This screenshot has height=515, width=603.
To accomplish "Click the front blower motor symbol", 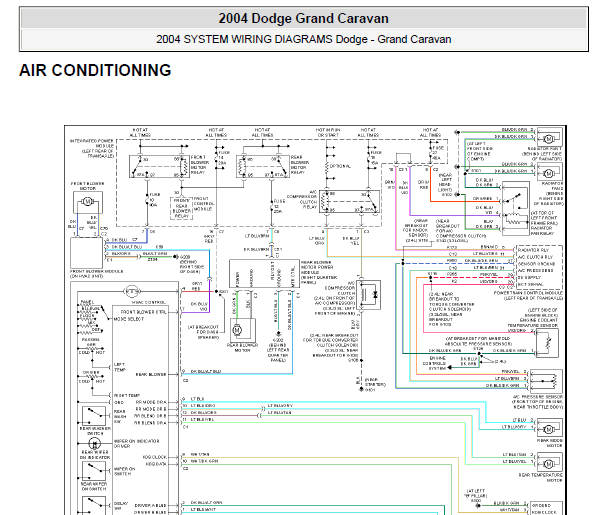I will tap(88, 202).
